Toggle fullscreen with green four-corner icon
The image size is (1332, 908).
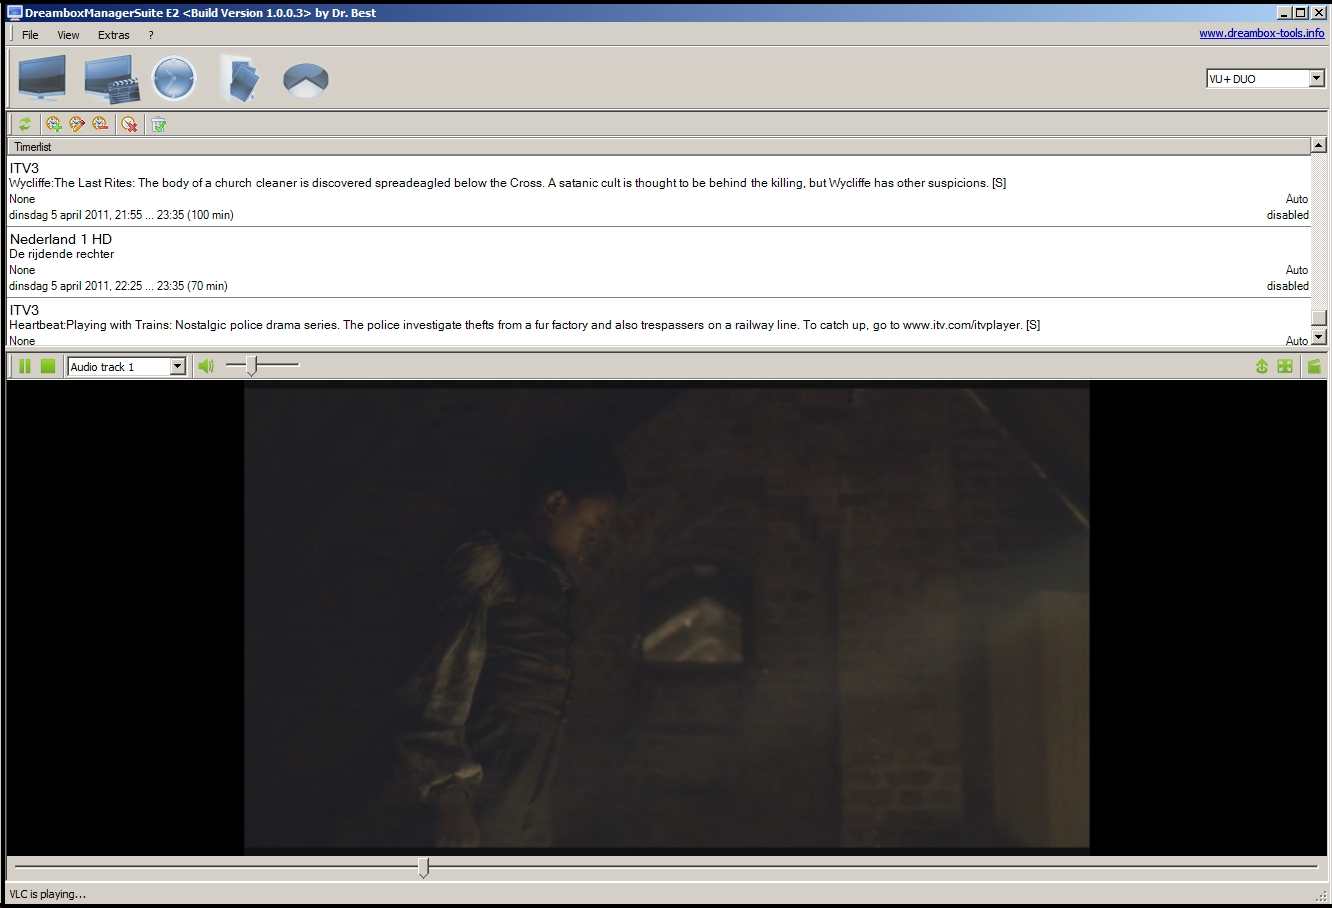point(1285,366)
